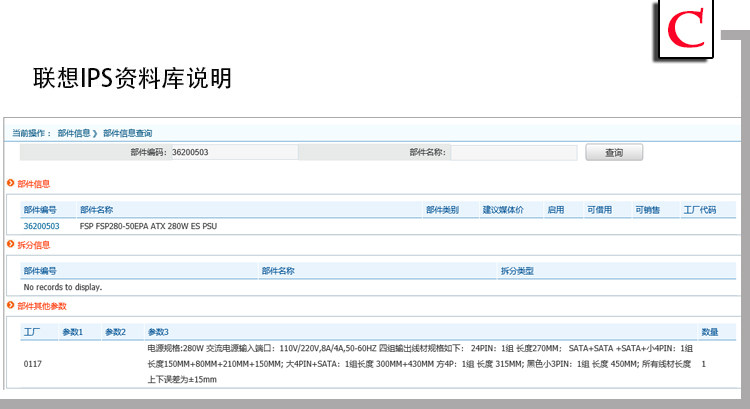Select factory code cell 0117

[x=33, y=364]
